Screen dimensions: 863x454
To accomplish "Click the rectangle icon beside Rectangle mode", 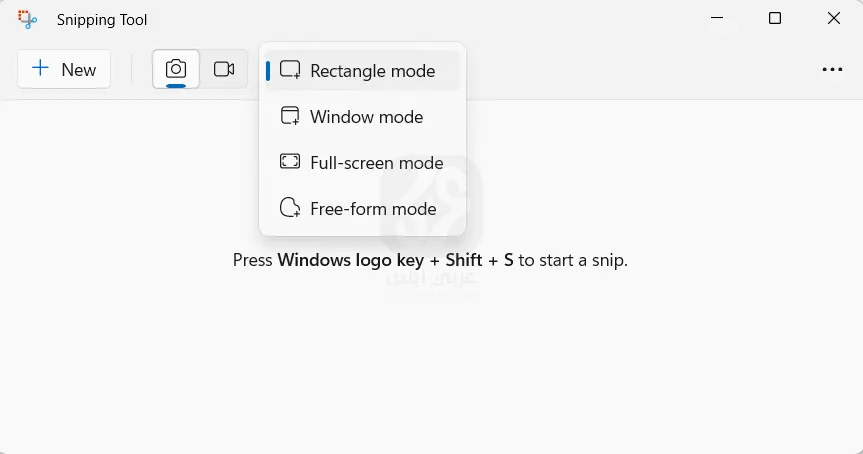I will pos(290,71).
